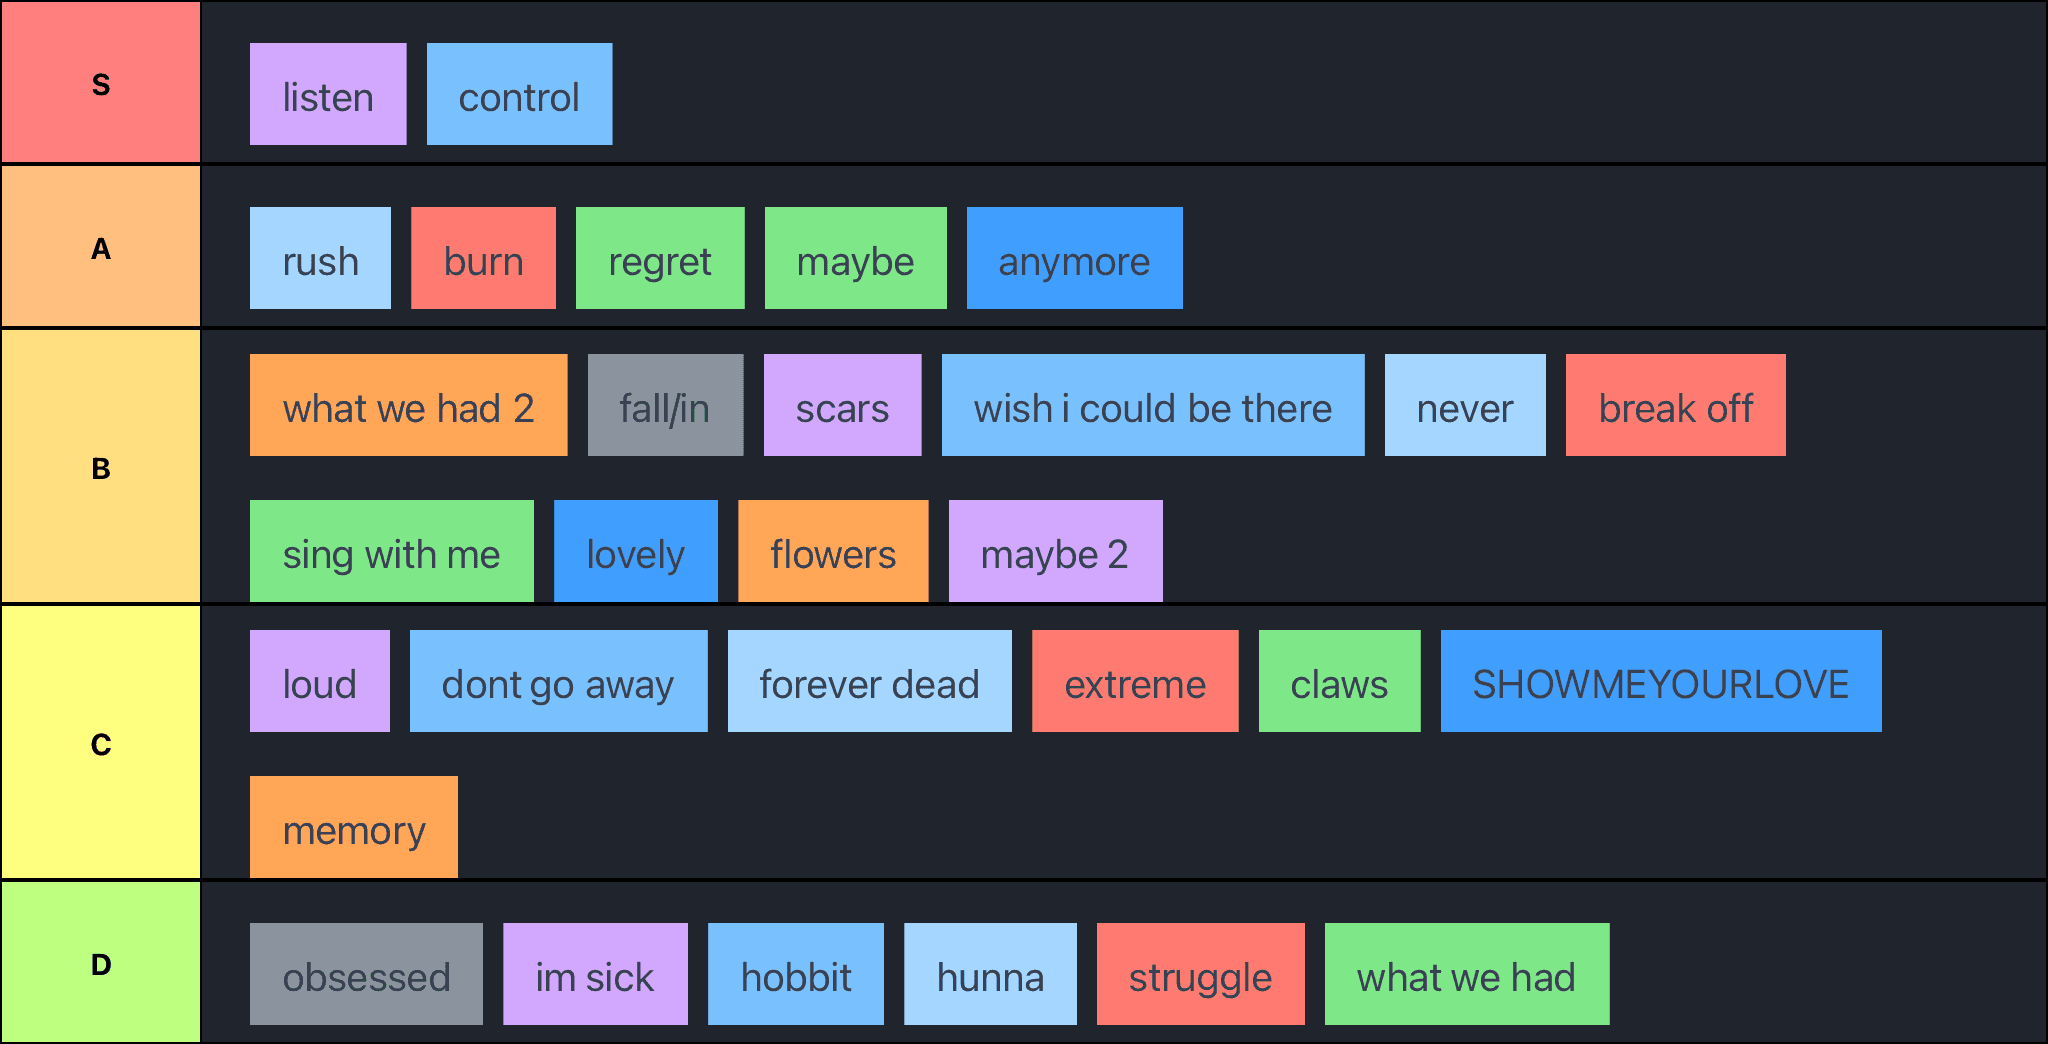Click the green D tier label
This screenshot has width=2048, height=1044.
tap(100, 963)
